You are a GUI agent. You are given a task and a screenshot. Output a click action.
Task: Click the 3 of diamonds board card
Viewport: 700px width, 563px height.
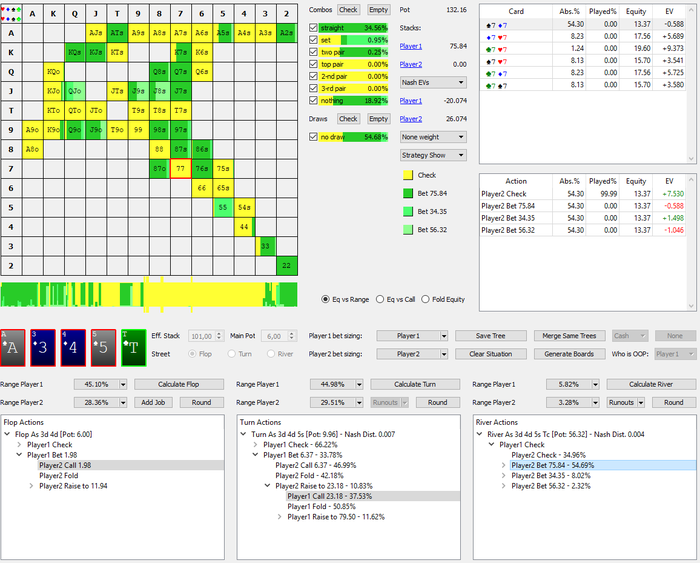[43, 348]
